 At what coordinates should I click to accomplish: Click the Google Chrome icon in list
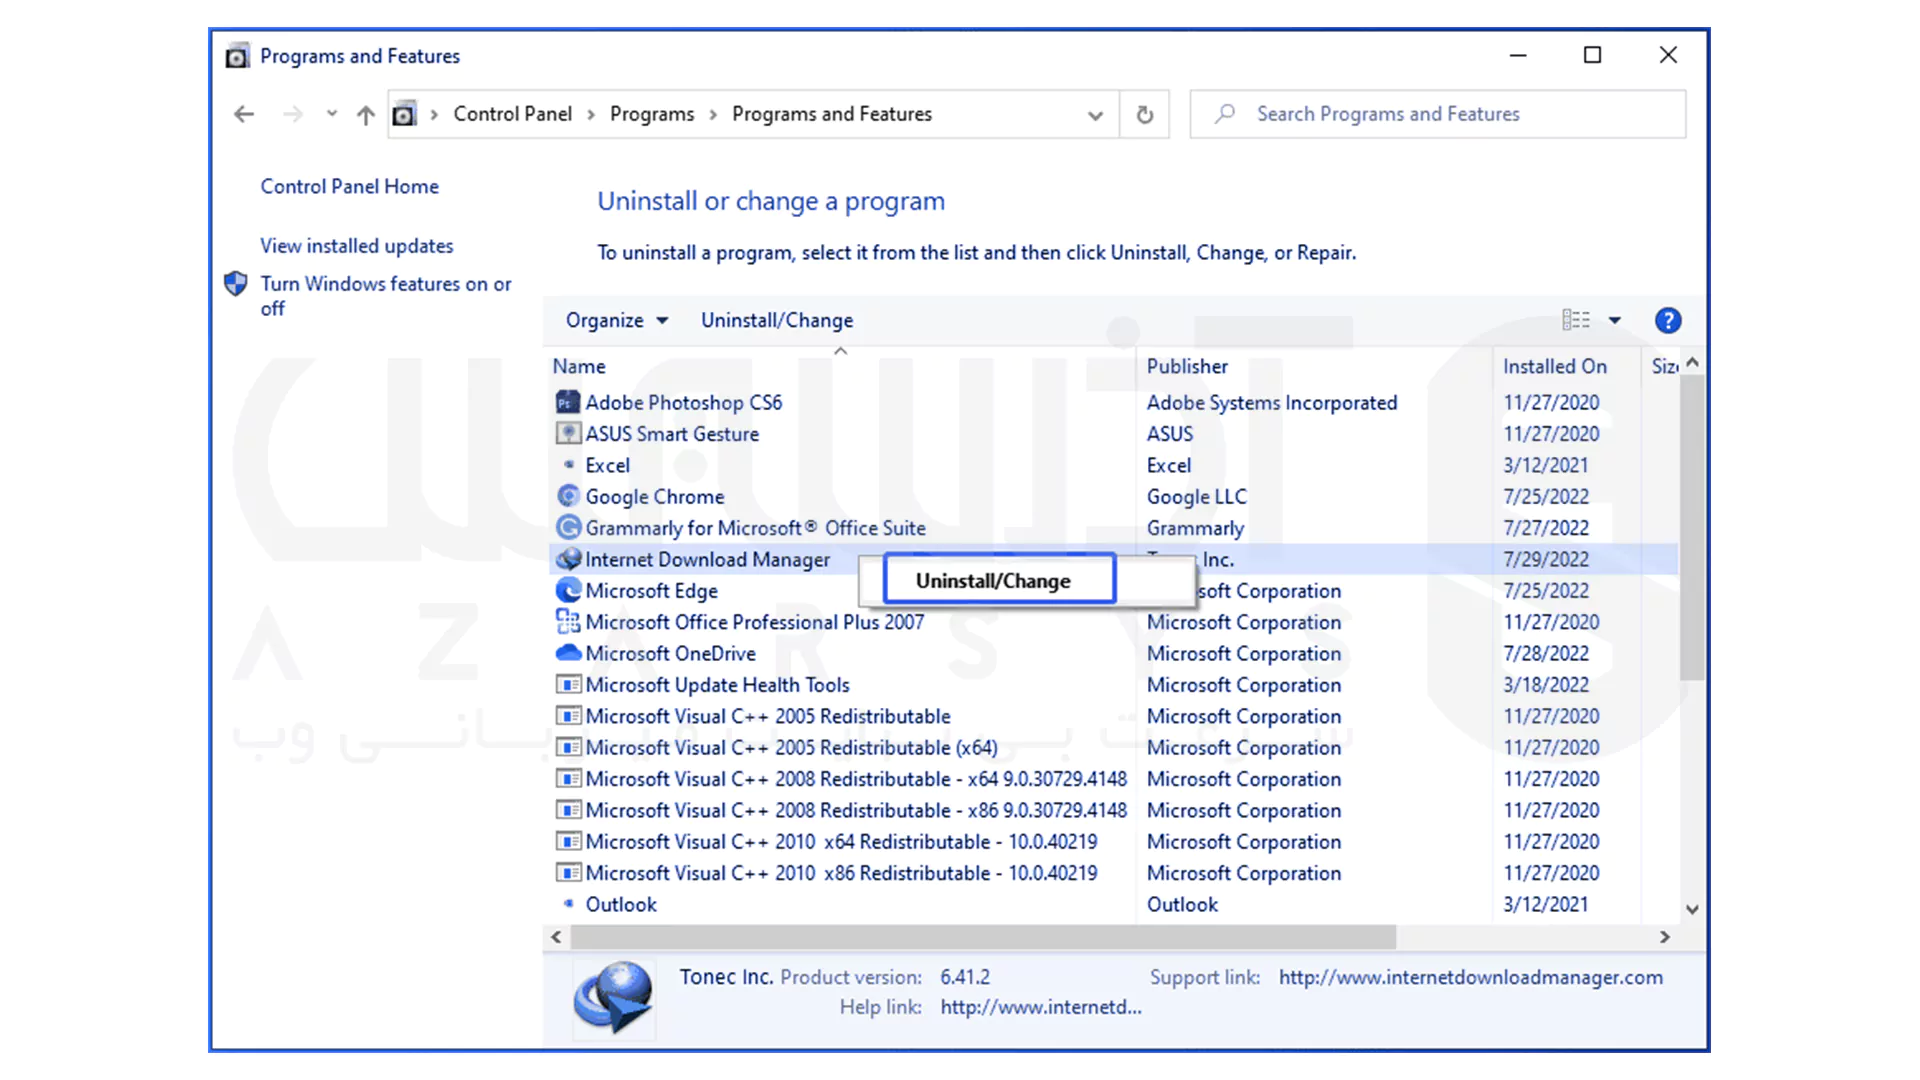(x=568, y=496)
